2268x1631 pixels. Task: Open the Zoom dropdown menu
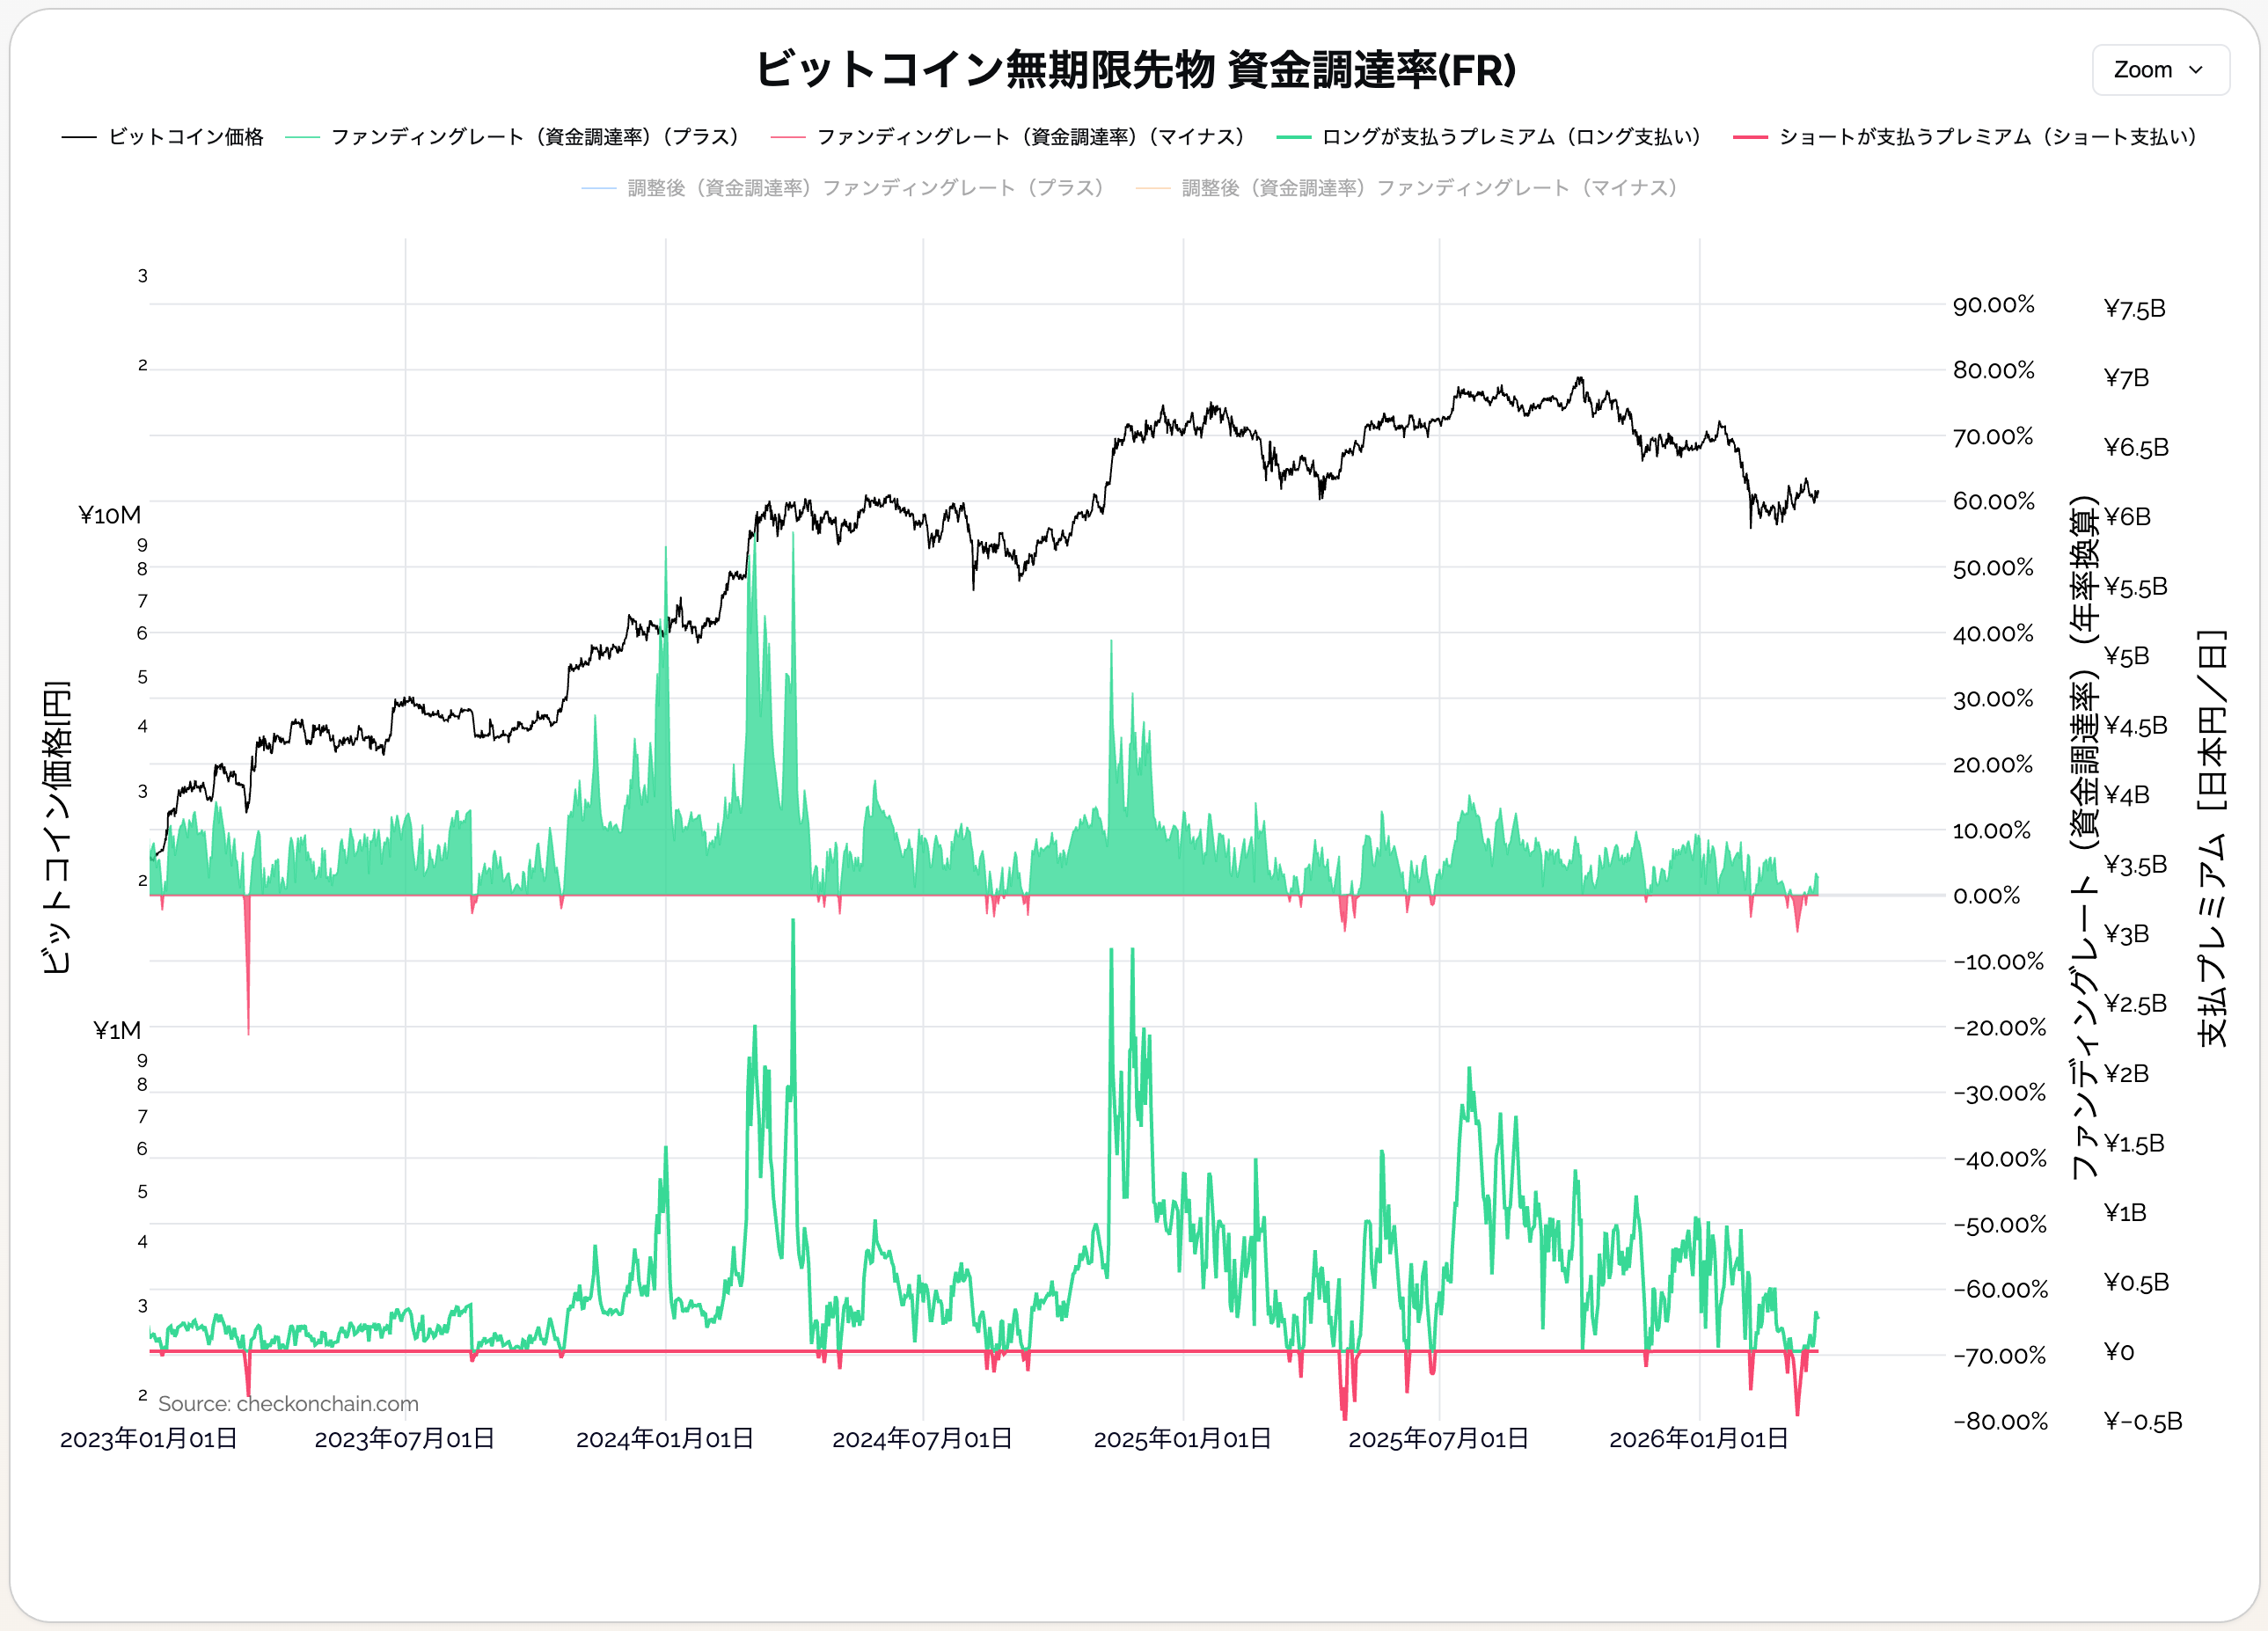pyautogui.click(x=2158, y=70)
